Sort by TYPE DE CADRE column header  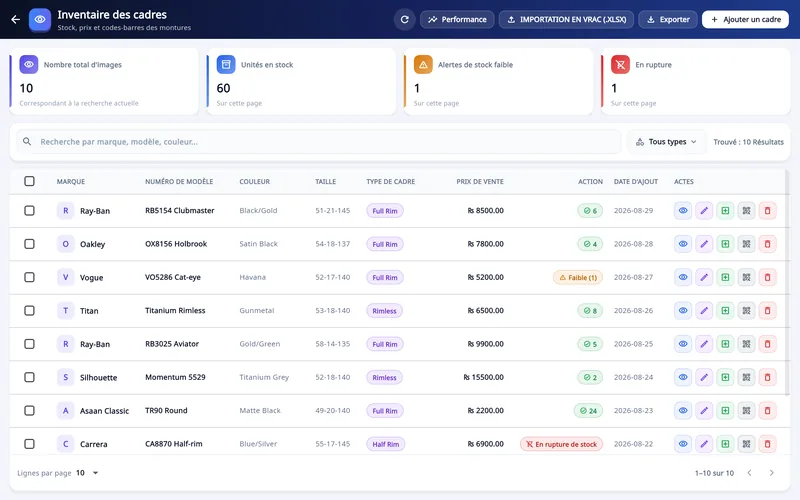tap(391, 182)
